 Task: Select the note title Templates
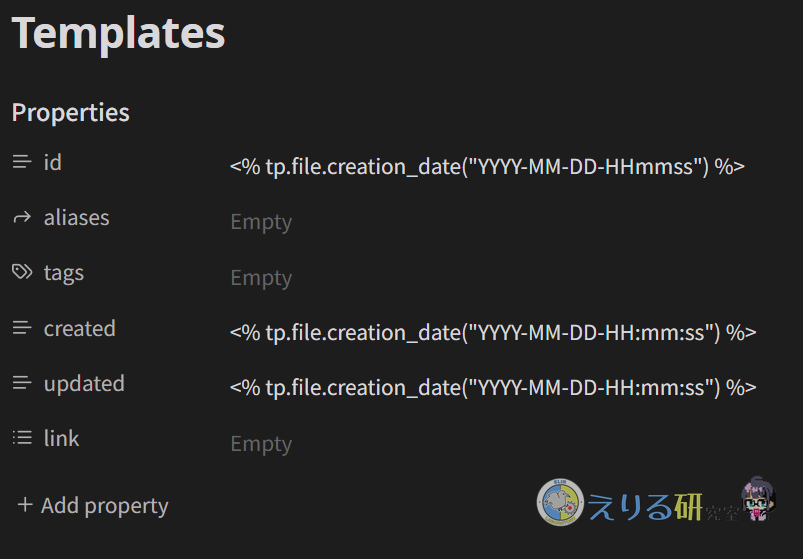pyautogui.click(x=118, y=32)
